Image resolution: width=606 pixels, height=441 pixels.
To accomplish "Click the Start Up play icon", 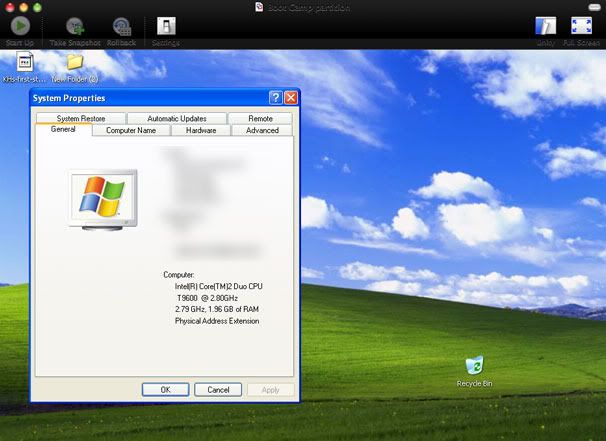I will 20,26.
